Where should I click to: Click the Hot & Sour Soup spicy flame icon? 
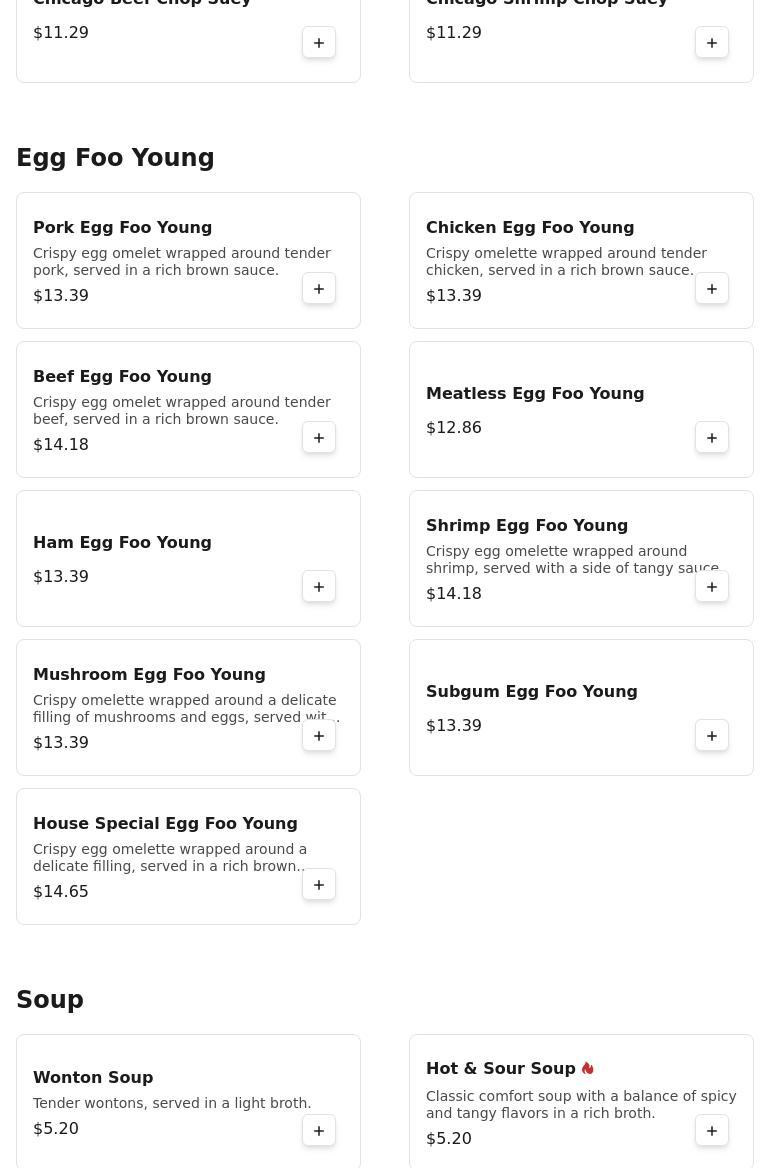point(588,1069)
